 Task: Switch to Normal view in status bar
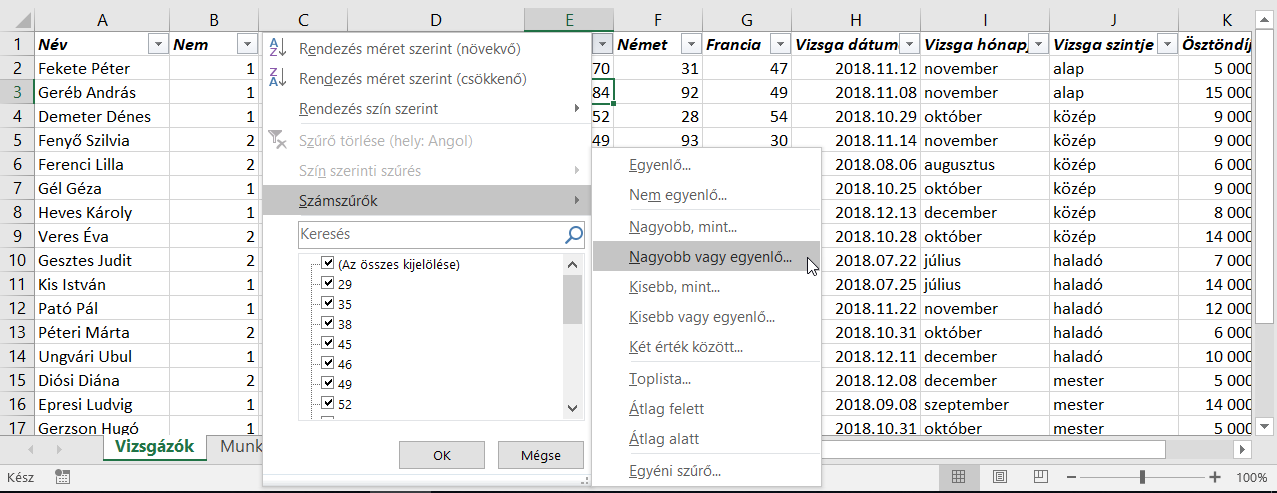pyautogui.click(x=959, y=477)
